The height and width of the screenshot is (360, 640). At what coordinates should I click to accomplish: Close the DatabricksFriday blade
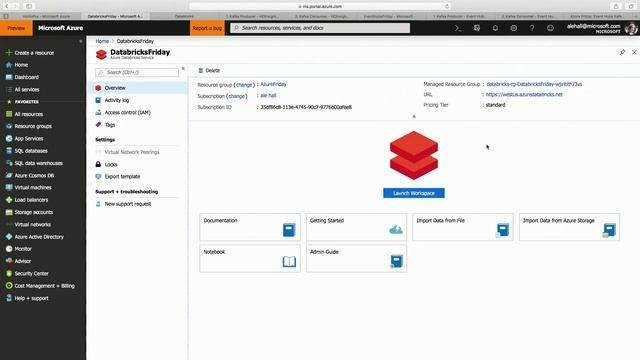click(634, 52)
